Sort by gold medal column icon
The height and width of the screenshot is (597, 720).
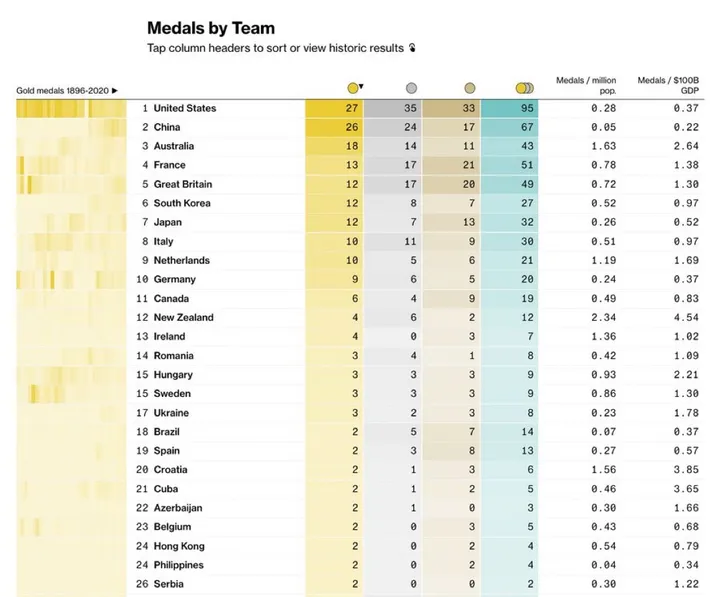click(352, 88)
